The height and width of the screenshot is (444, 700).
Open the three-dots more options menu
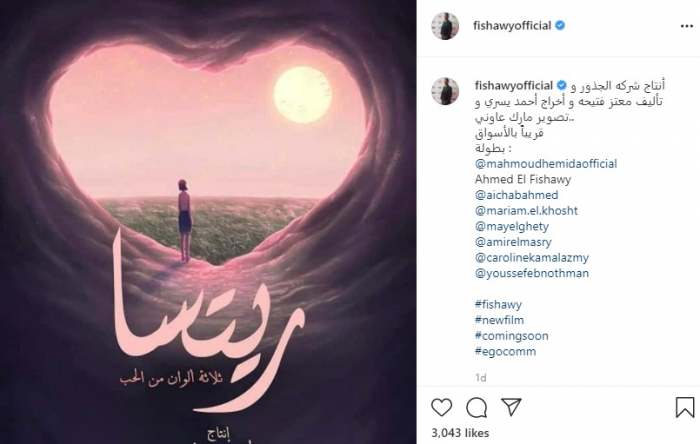tap(686, 26)
